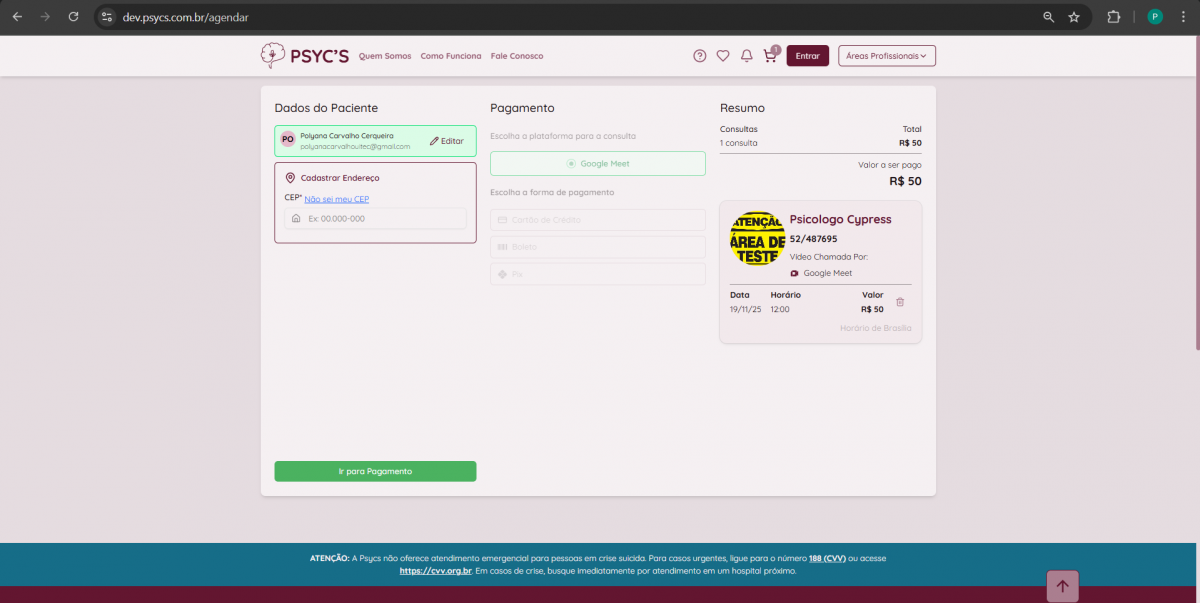Screen dimensions: 1200x603
Task: Select Cartão de Crédito payment option
Action: click(x=597, y=220)
